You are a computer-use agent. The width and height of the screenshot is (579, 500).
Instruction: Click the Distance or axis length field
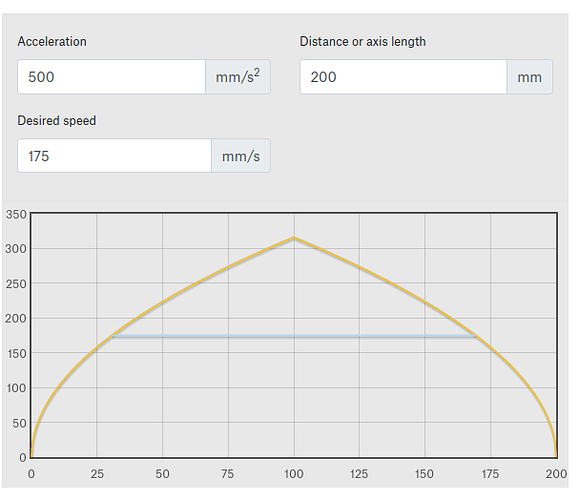403,77
